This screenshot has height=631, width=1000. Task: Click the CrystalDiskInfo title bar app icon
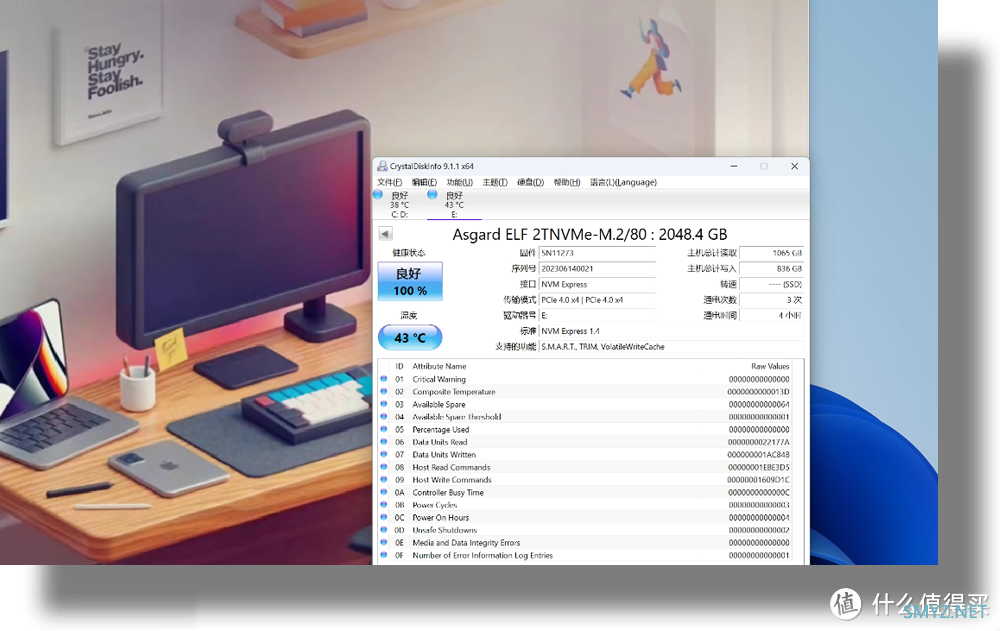point(382,167)
